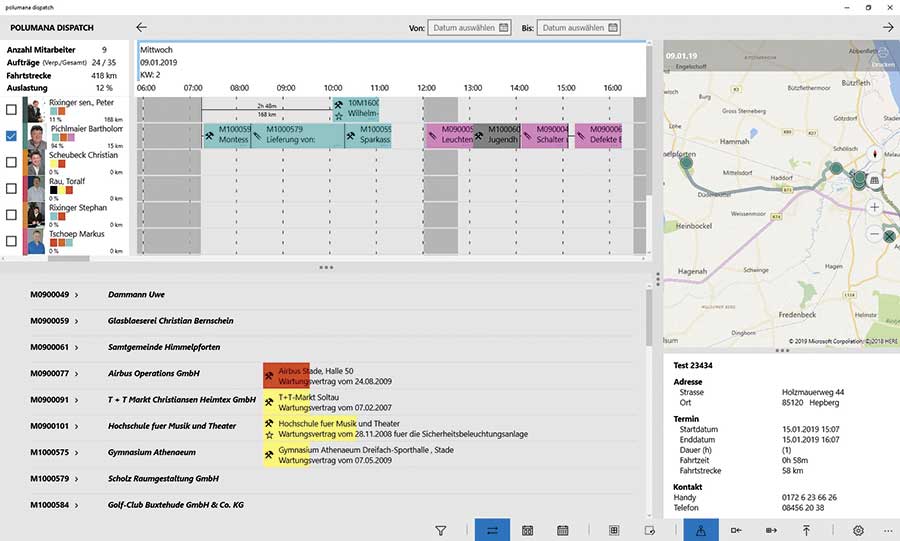Click the Bis field calendar icon
This screenshot has width=900, height=541.
(x=612, y=28)
